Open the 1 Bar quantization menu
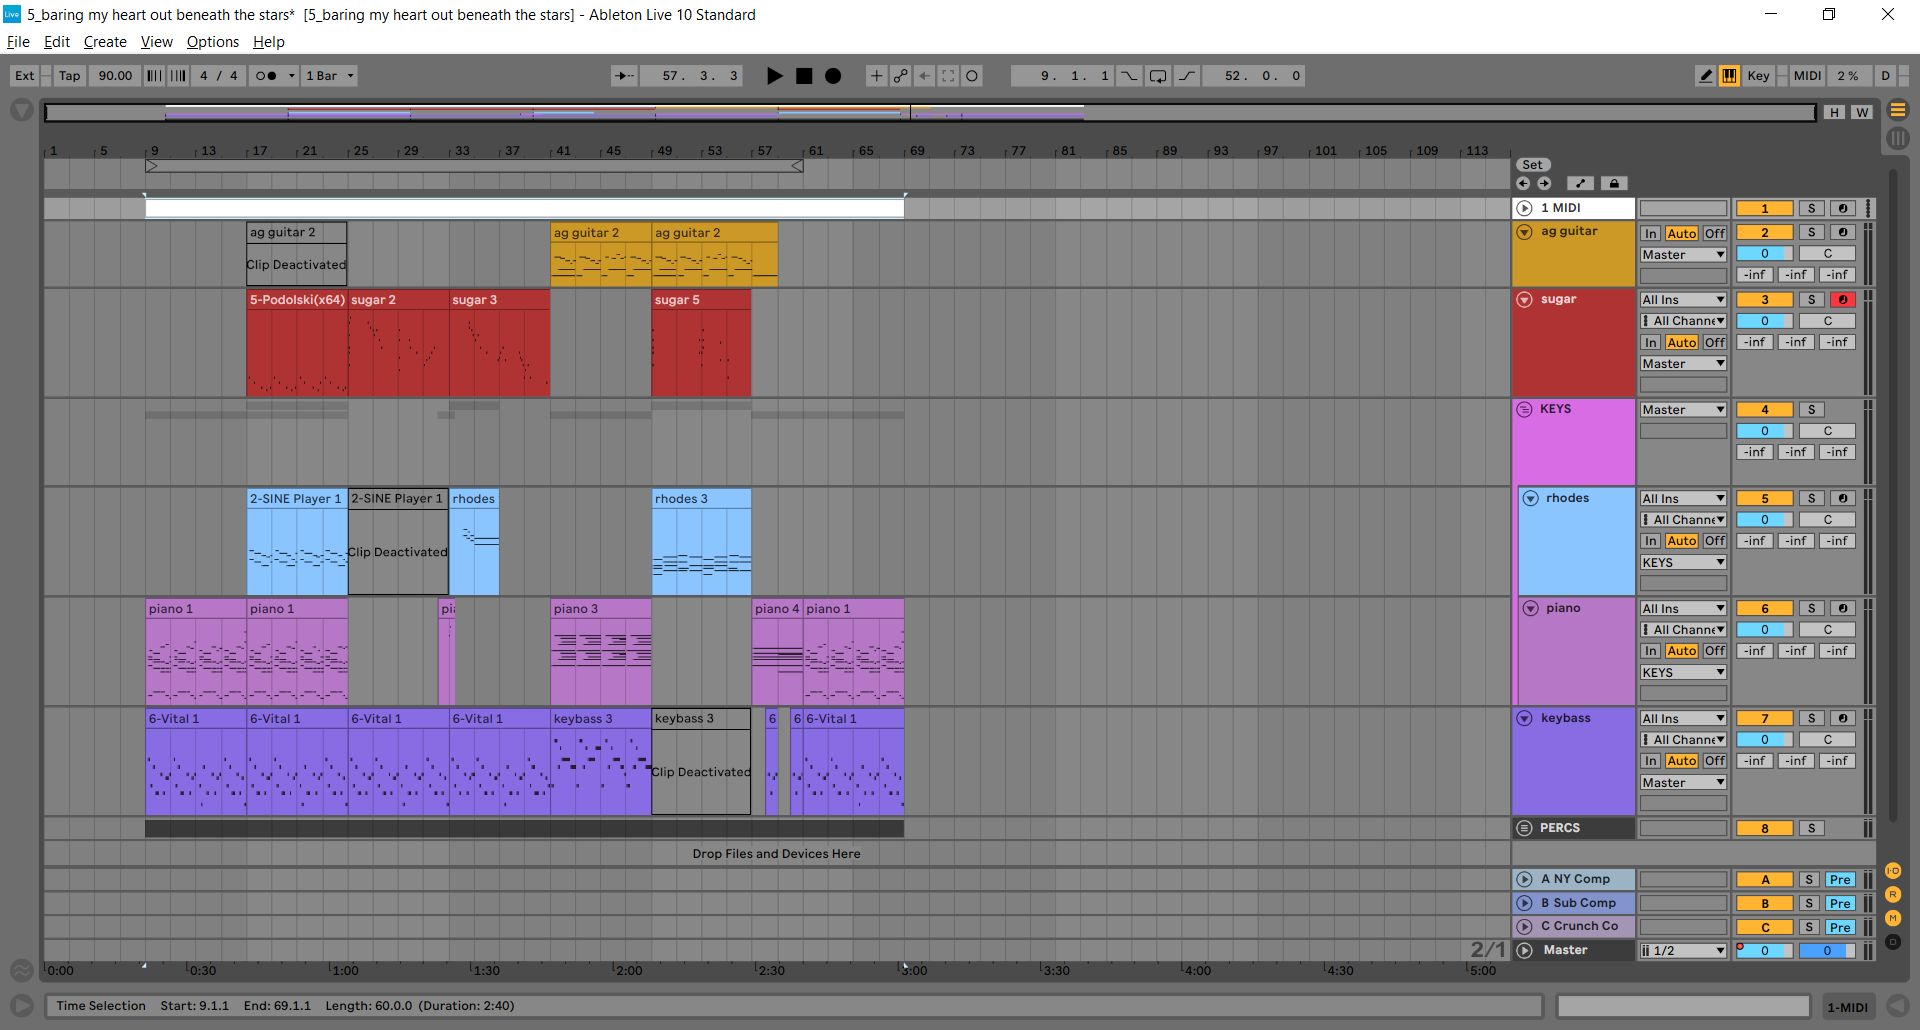Image resolution: width=1920 pixels, height=1030 pixels. 329,76
